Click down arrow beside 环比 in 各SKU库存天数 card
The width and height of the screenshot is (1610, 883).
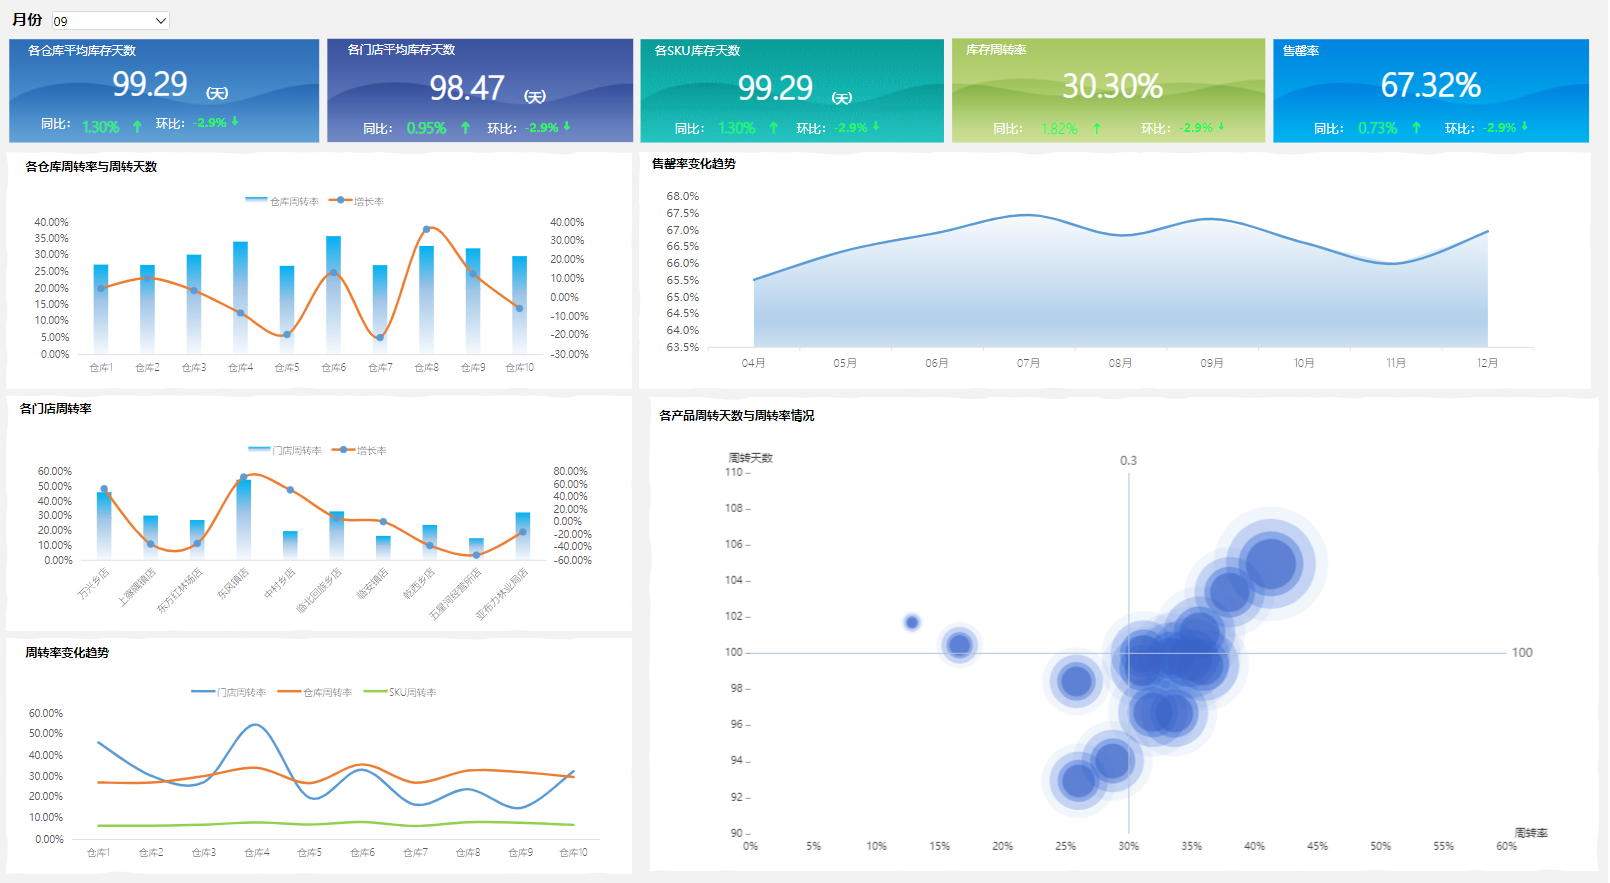pyautogui.click(x=876, y=126)
